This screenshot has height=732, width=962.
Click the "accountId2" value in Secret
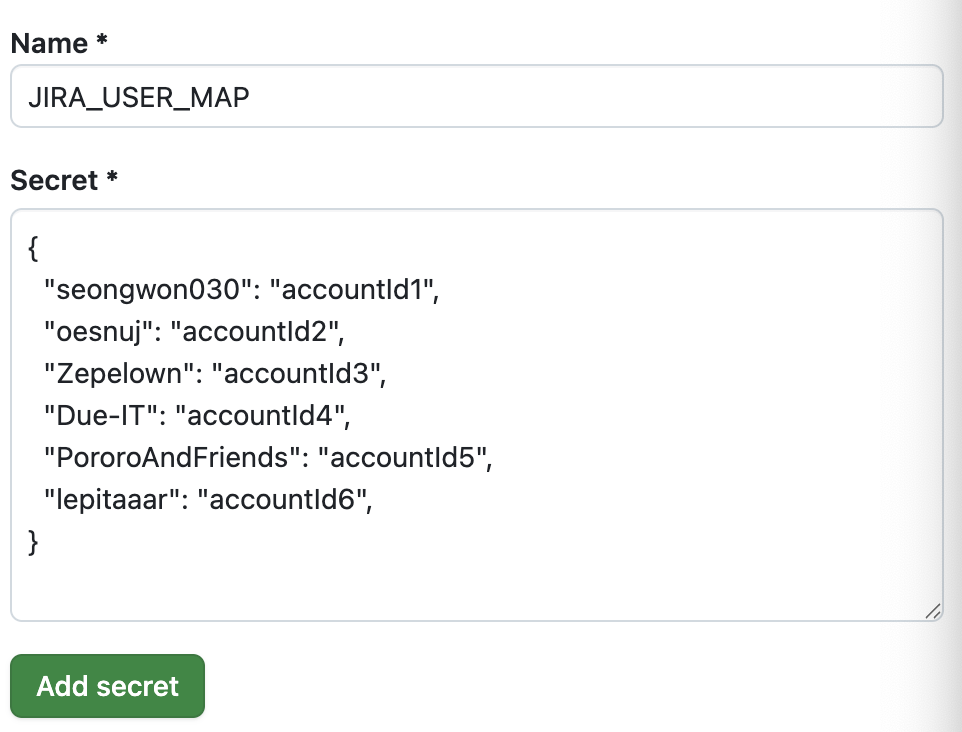255,332
